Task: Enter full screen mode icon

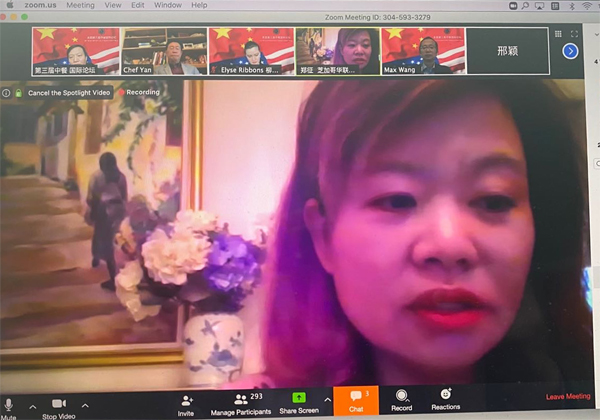Action: (x=574, y=34)
